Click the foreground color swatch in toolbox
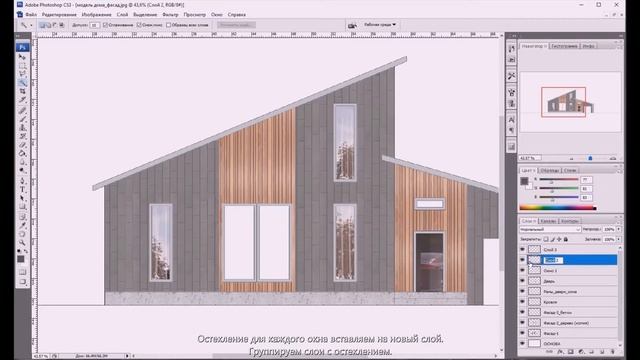This screenshot has width=640, height=360. [21, 259]
